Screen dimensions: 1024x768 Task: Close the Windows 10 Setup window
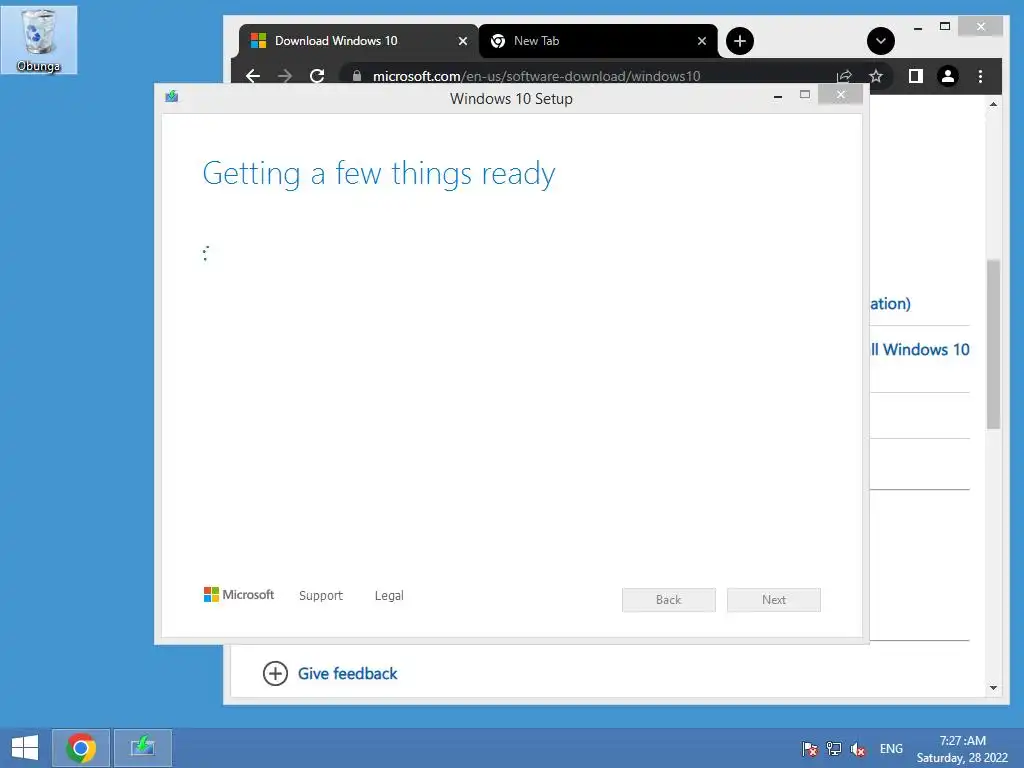[x=840, y=95]
